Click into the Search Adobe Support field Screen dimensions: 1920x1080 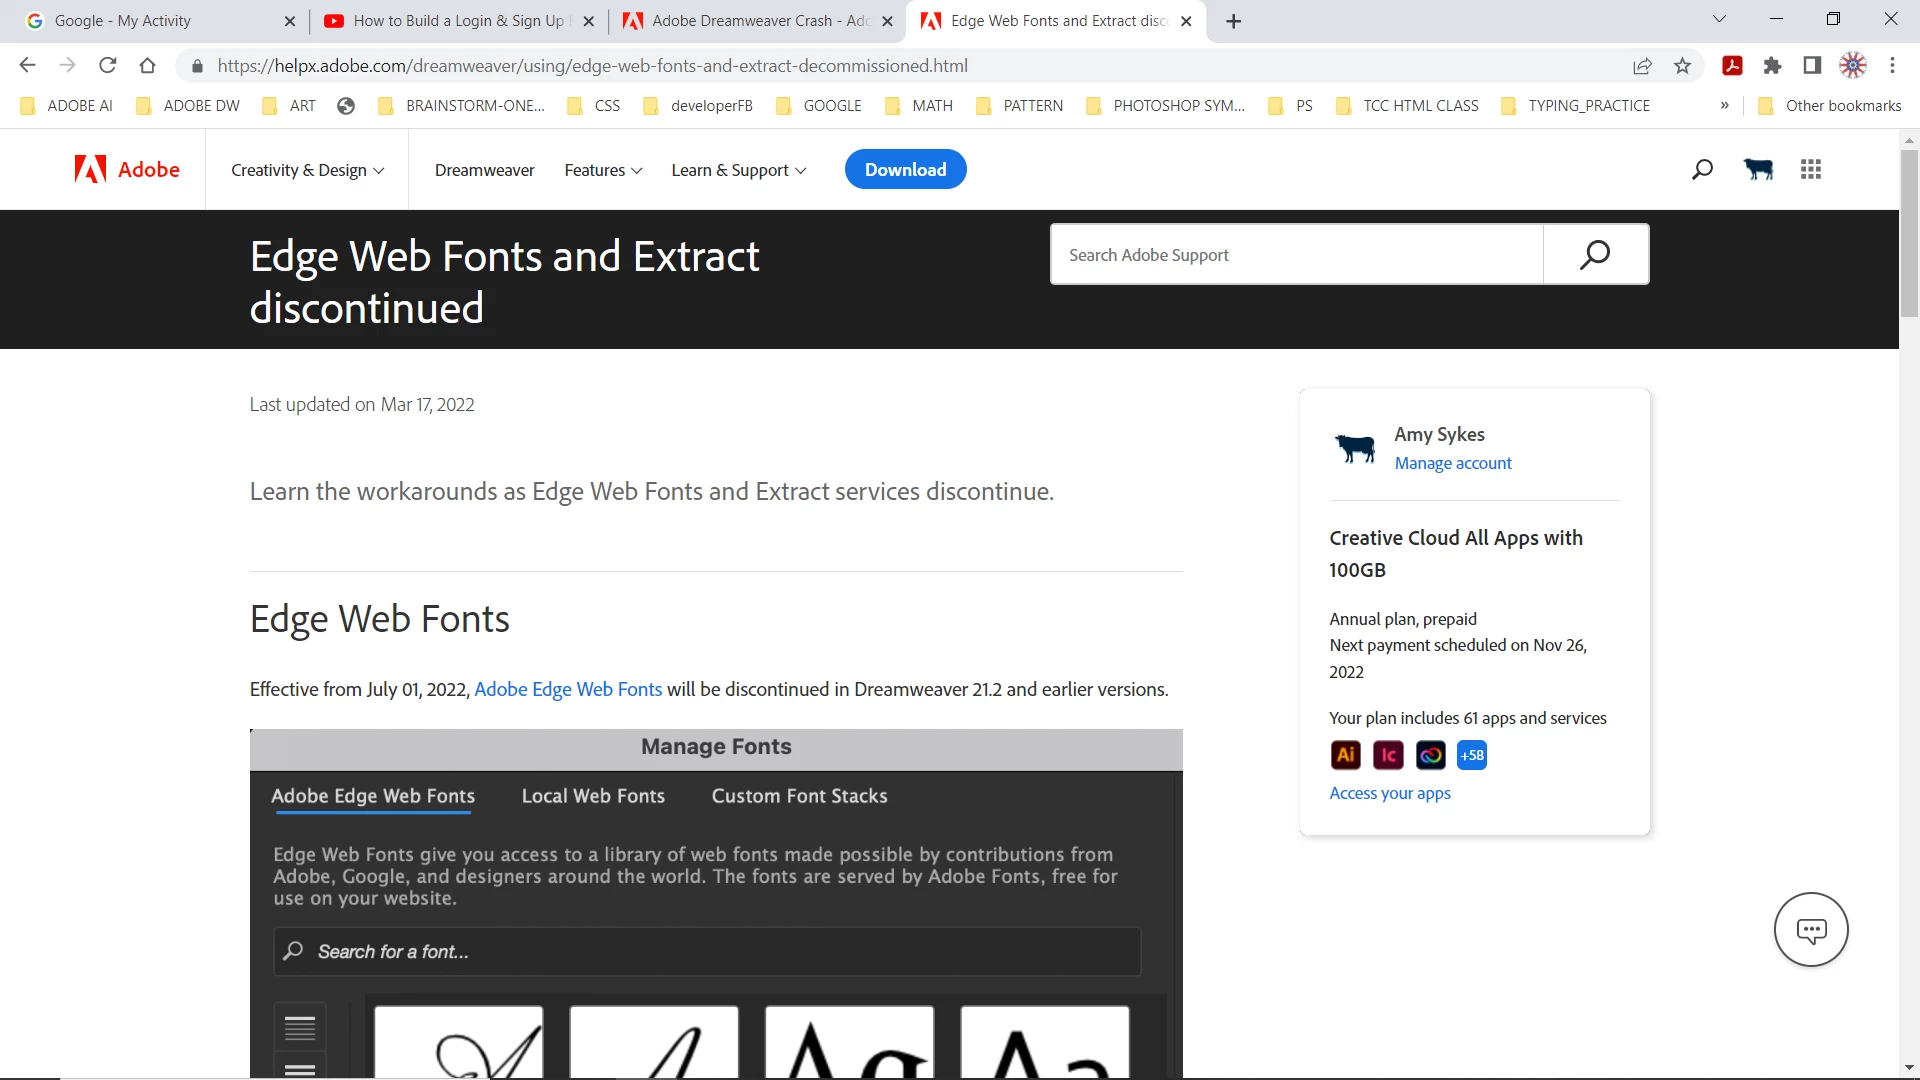pyautogui.click(x=1297, y=255)
